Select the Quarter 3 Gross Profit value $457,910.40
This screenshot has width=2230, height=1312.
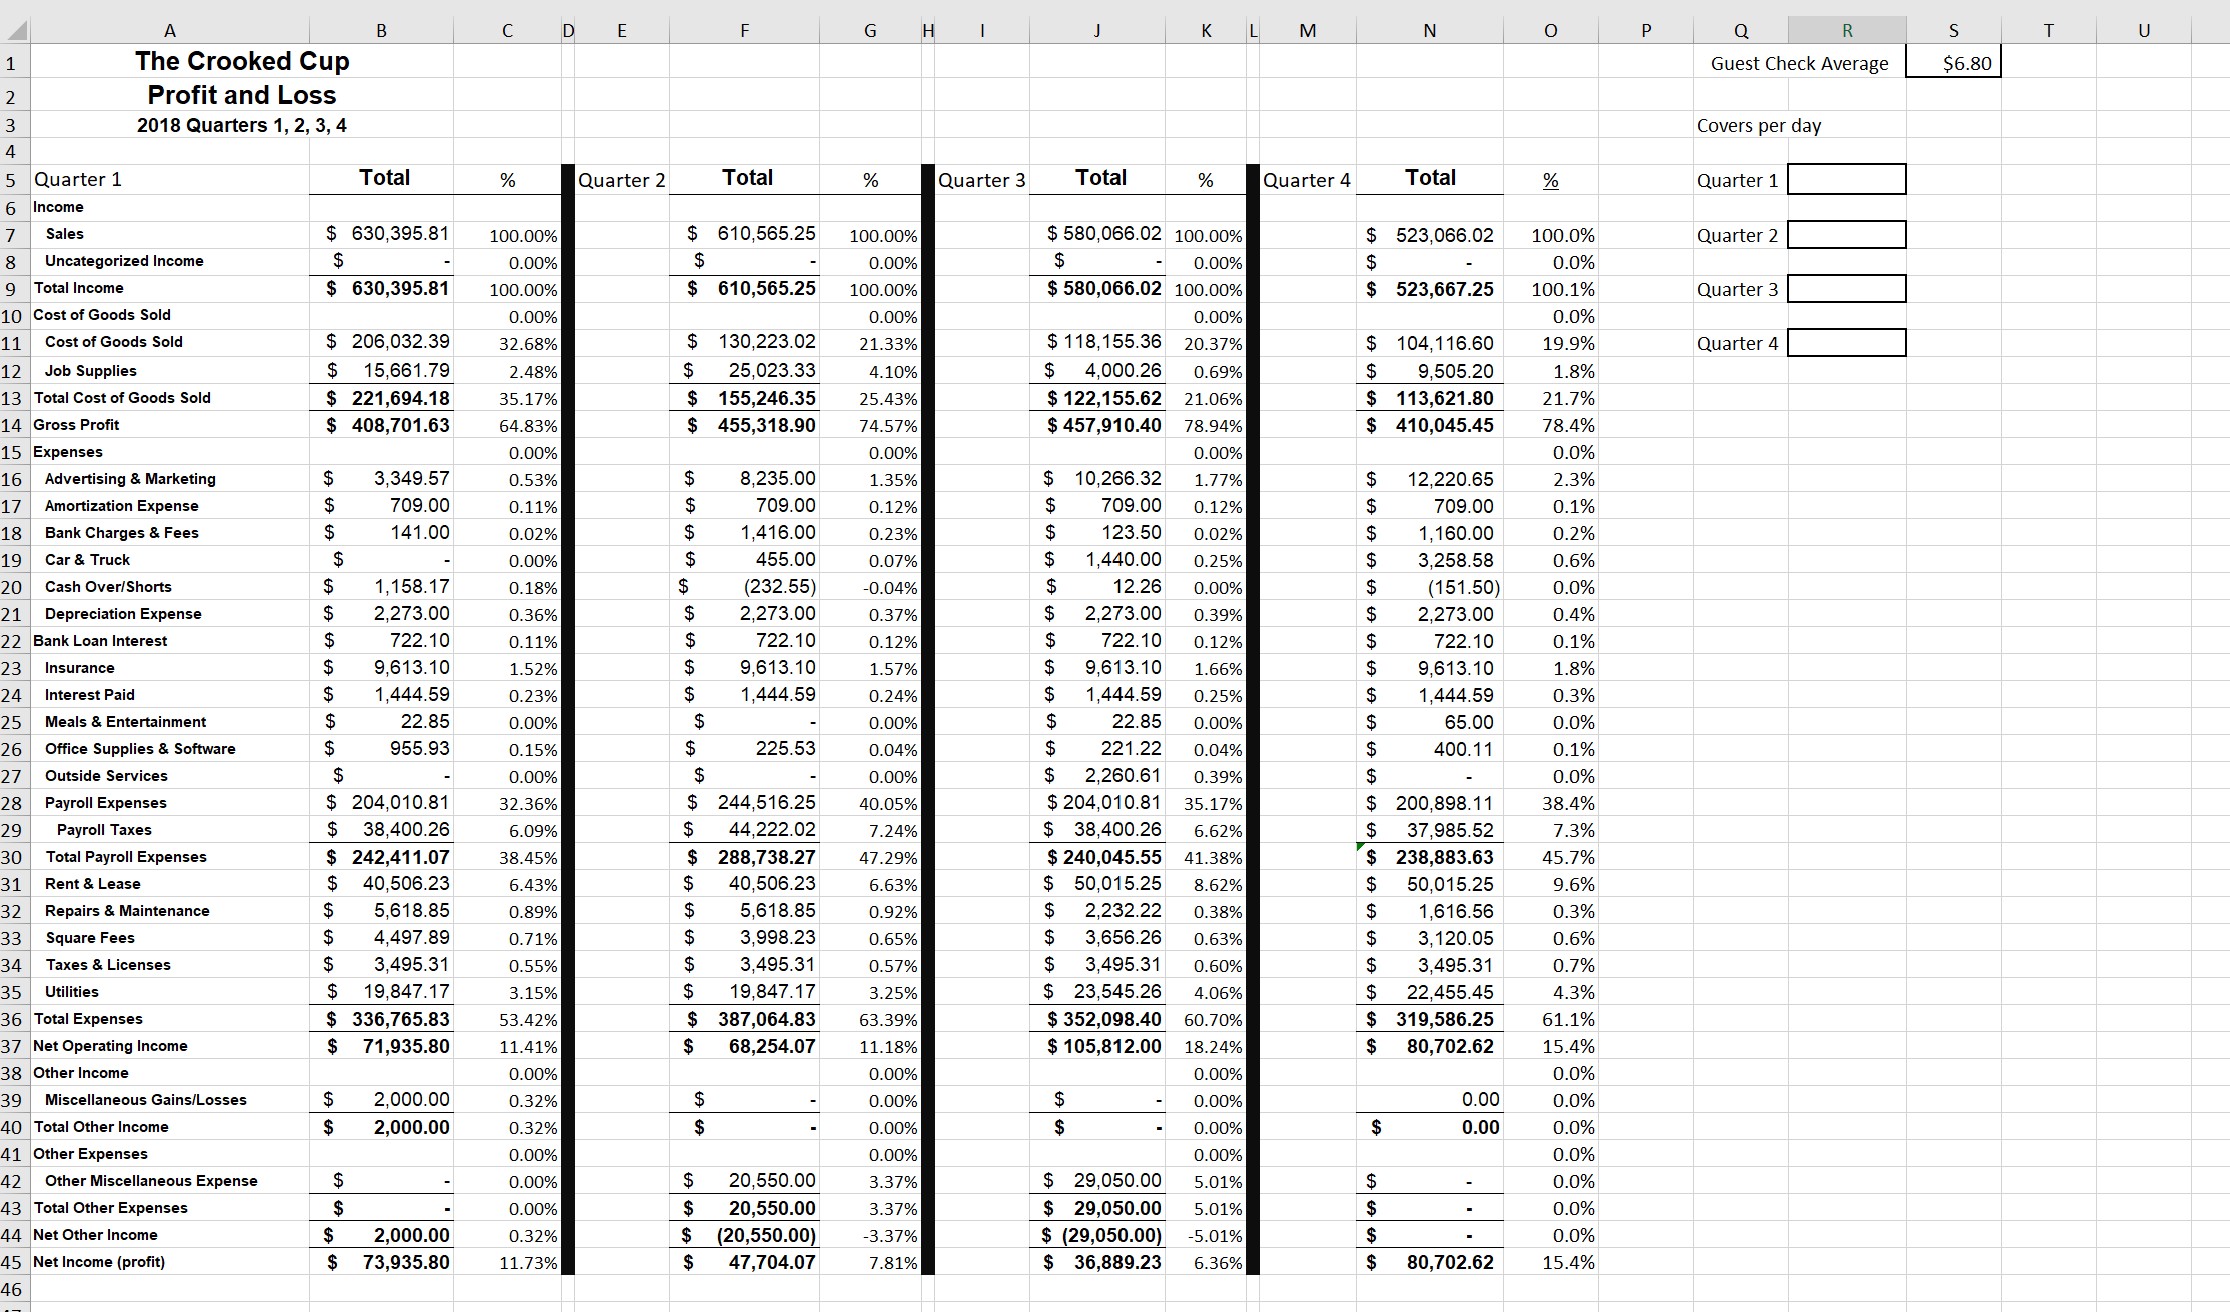click(1103, 425)
